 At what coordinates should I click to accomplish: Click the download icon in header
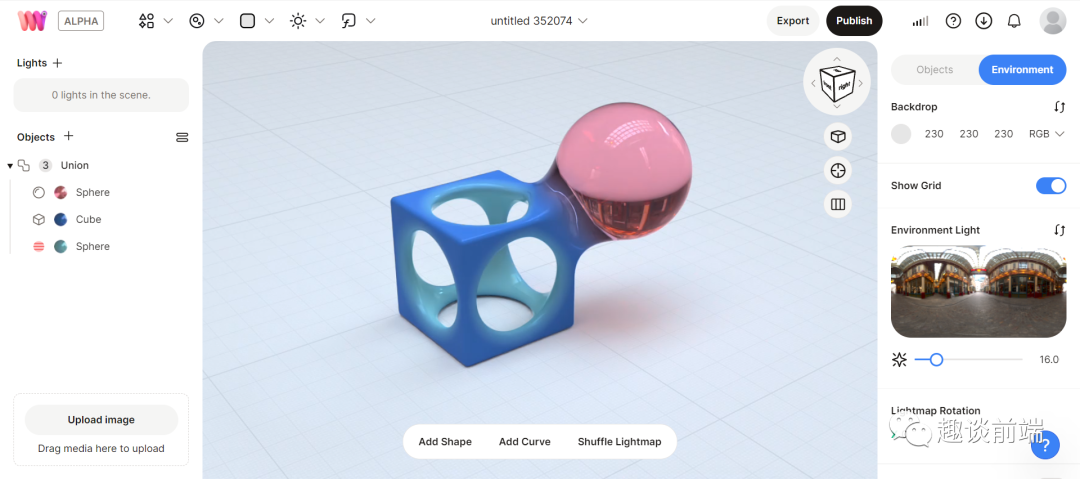[984, 21]
